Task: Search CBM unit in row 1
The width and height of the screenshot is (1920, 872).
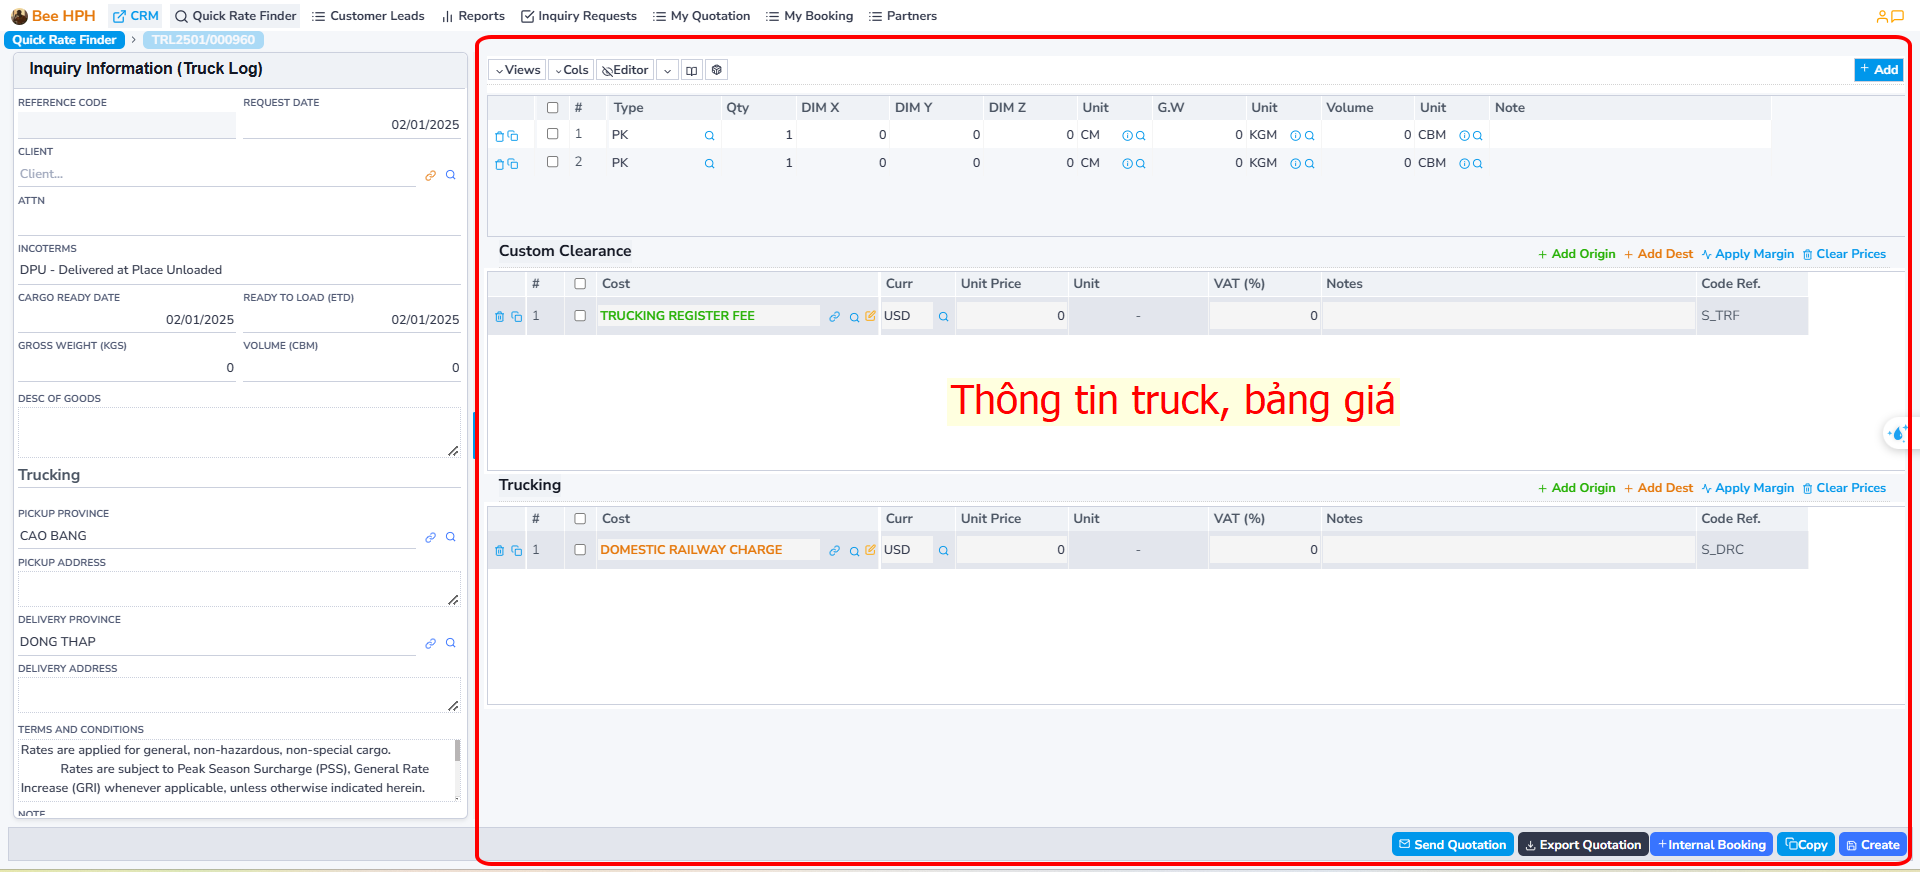Action: [1477, 136]
